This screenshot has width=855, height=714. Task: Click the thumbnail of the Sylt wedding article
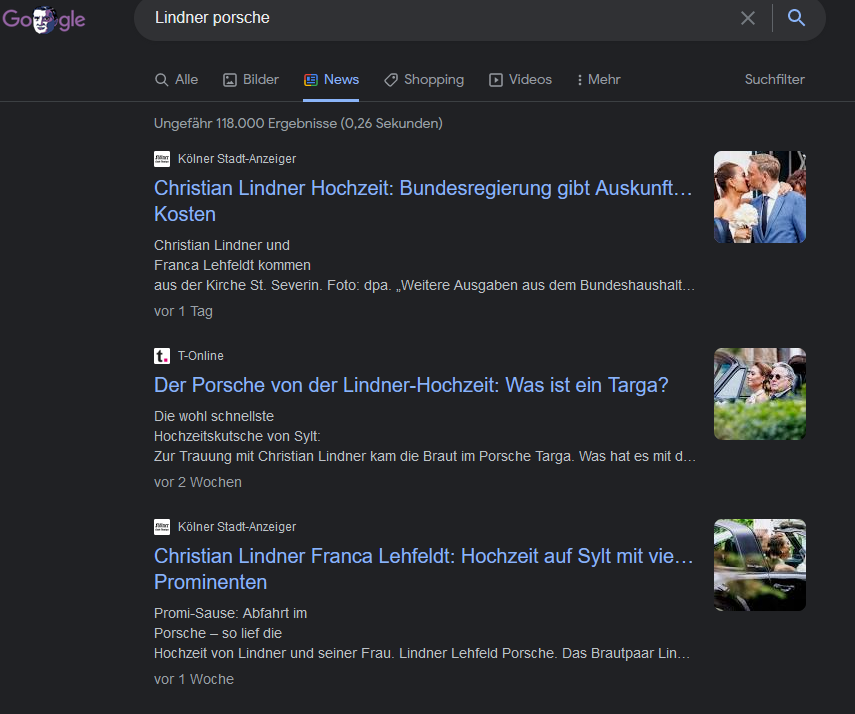coord(759,565)
